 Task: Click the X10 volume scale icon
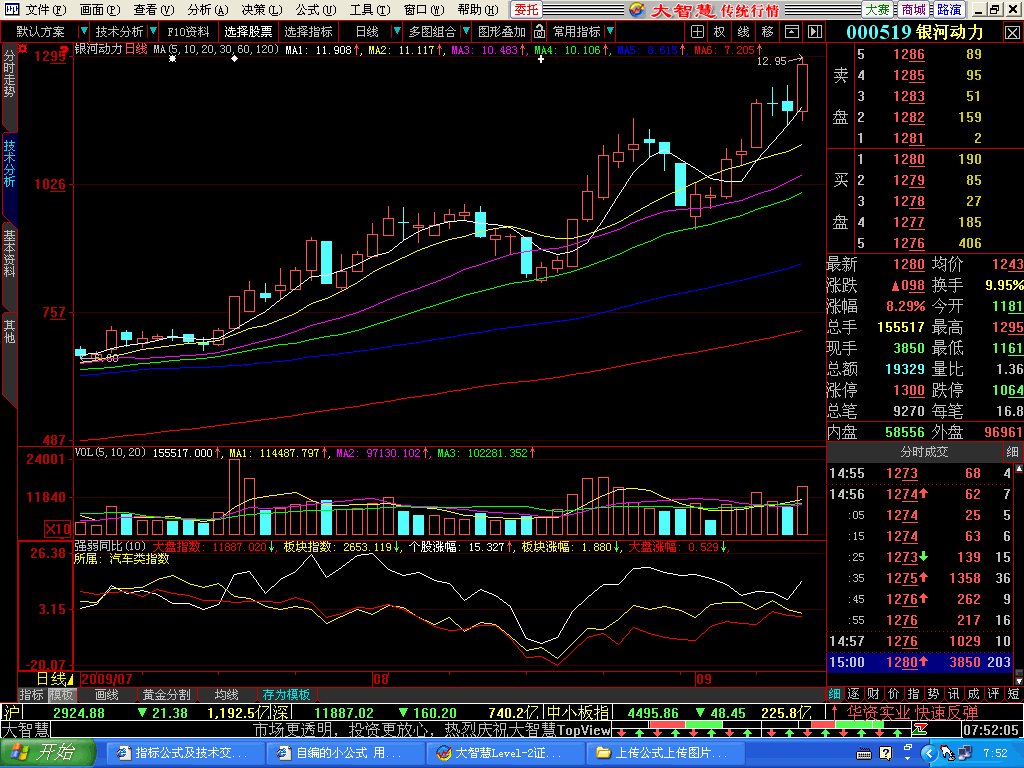57,527
